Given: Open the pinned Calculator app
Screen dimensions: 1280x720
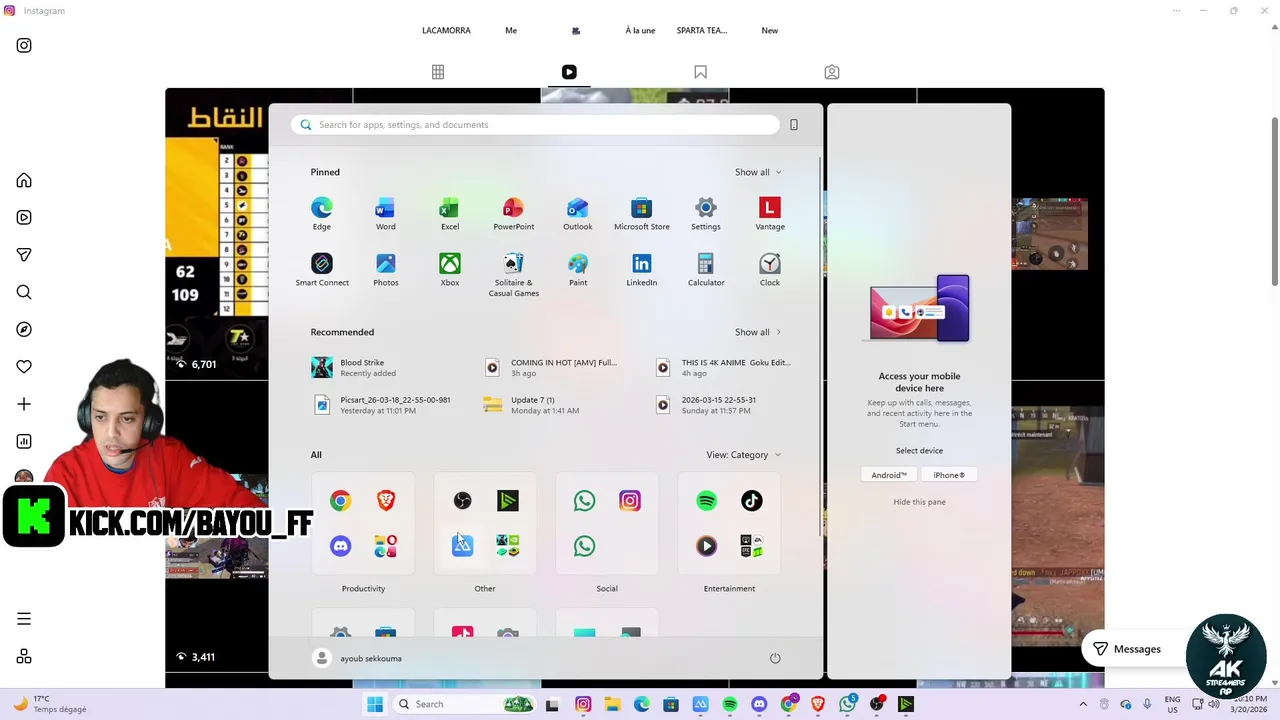Looking at the screenshot, I should 705,270.
